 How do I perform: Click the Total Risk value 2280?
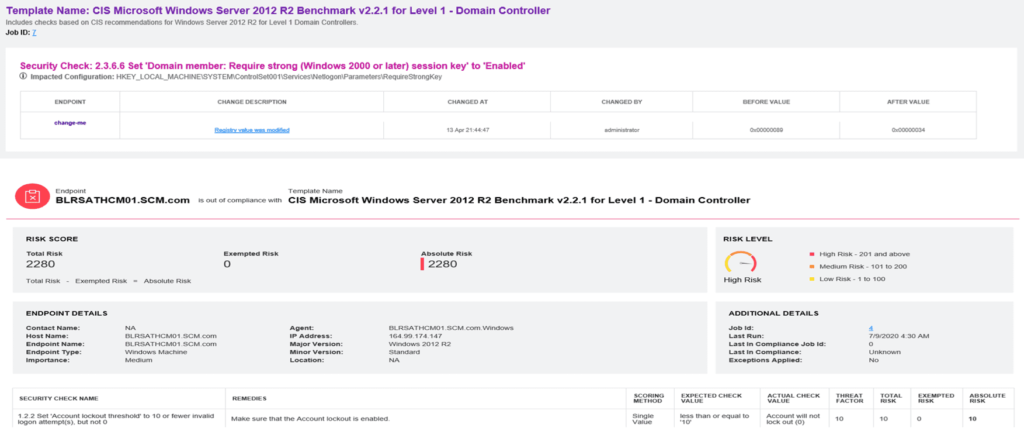40,264
